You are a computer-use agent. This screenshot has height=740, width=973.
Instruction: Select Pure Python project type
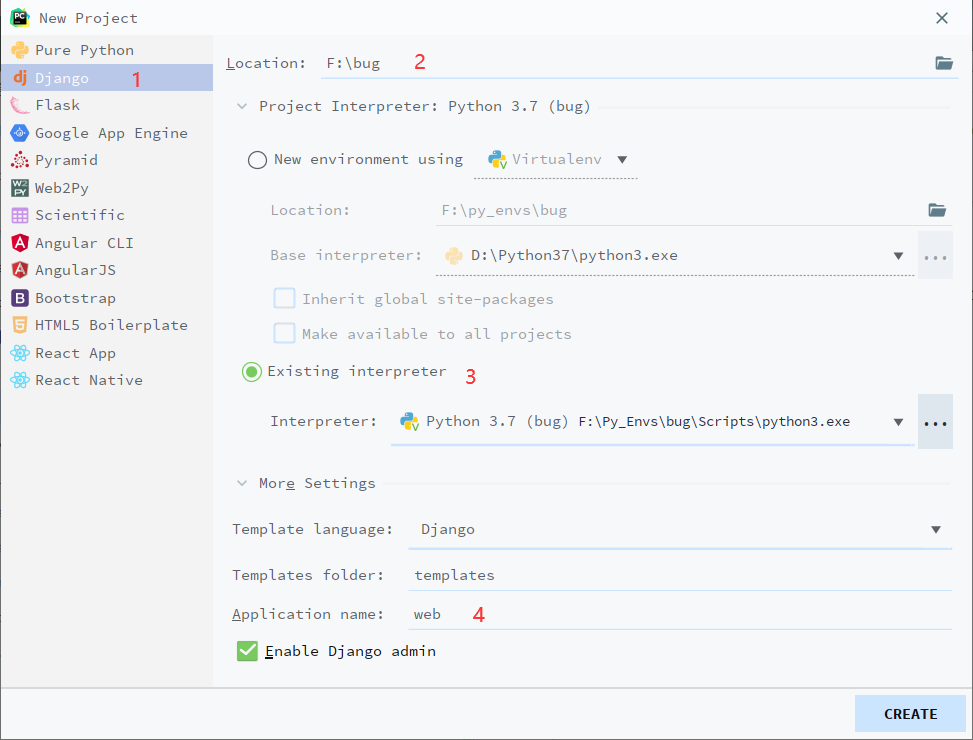coord(84,50)
